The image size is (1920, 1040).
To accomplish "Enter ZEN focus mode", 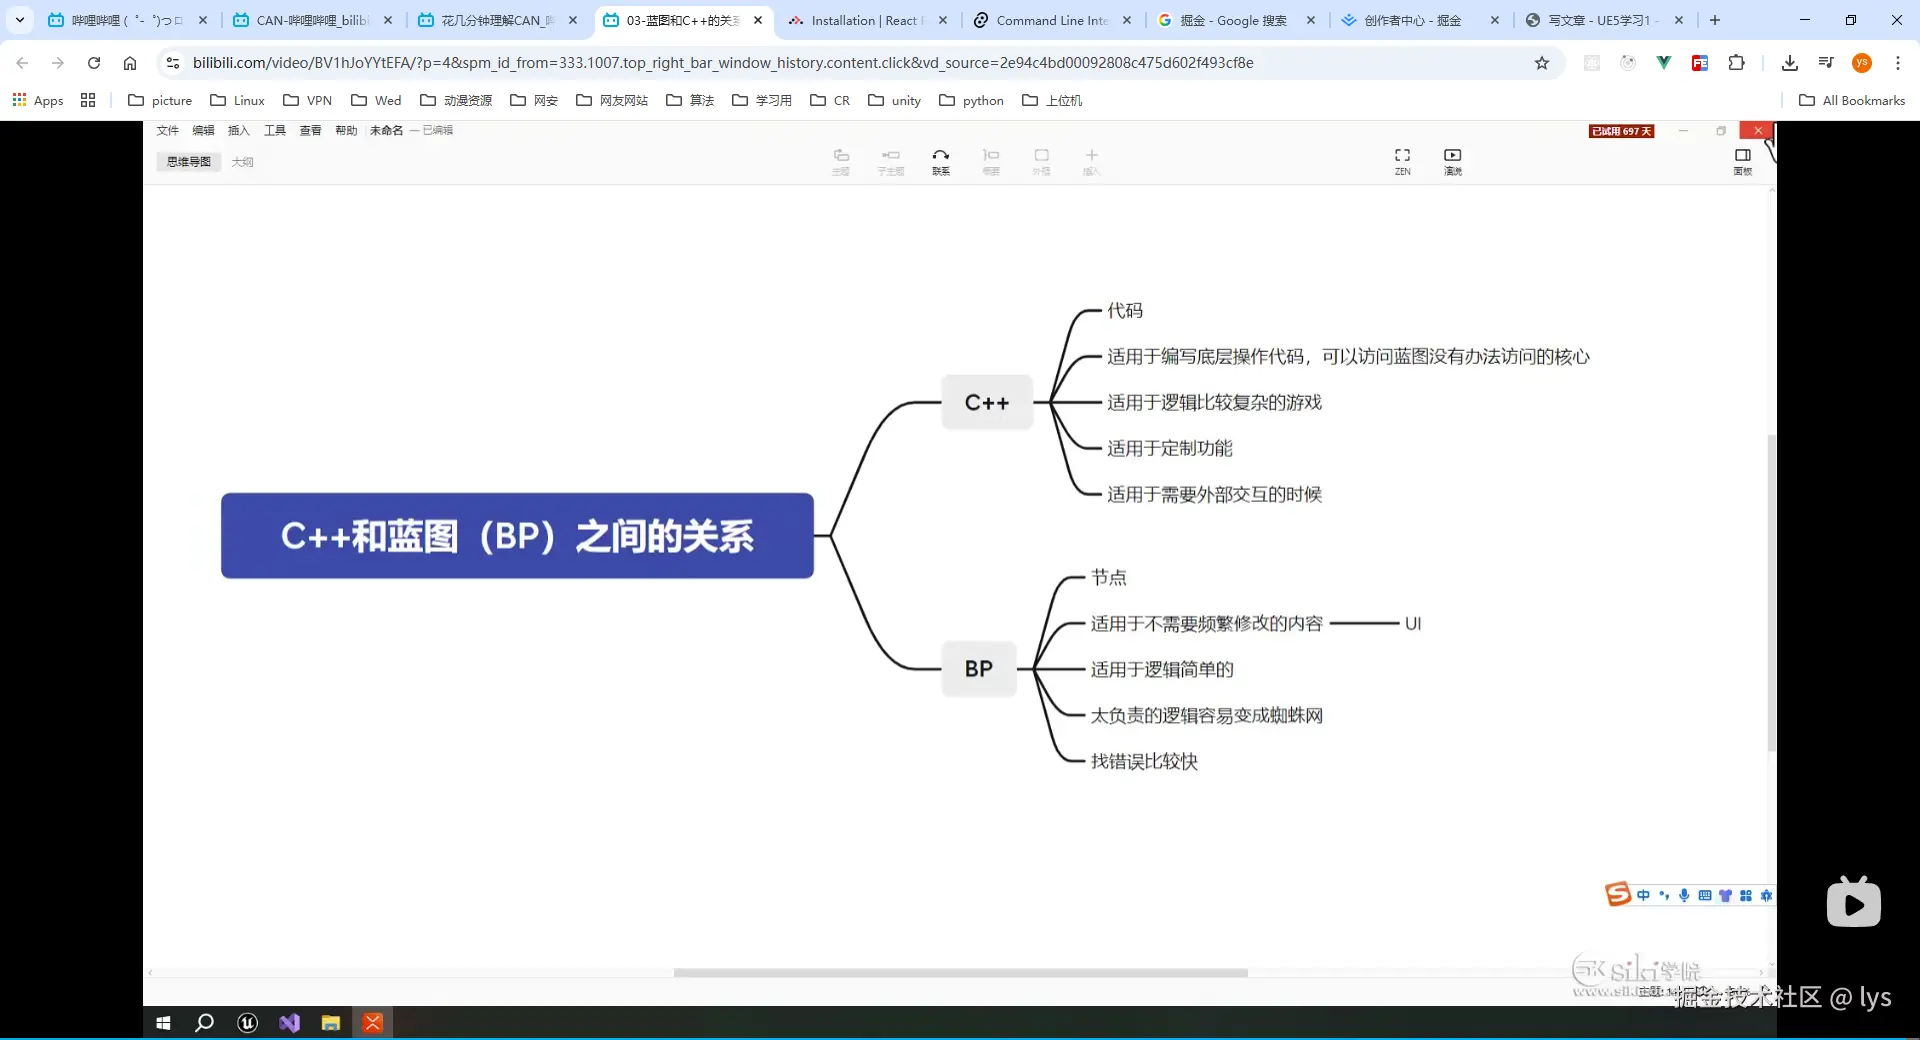I will click(x=1402, y=160).
